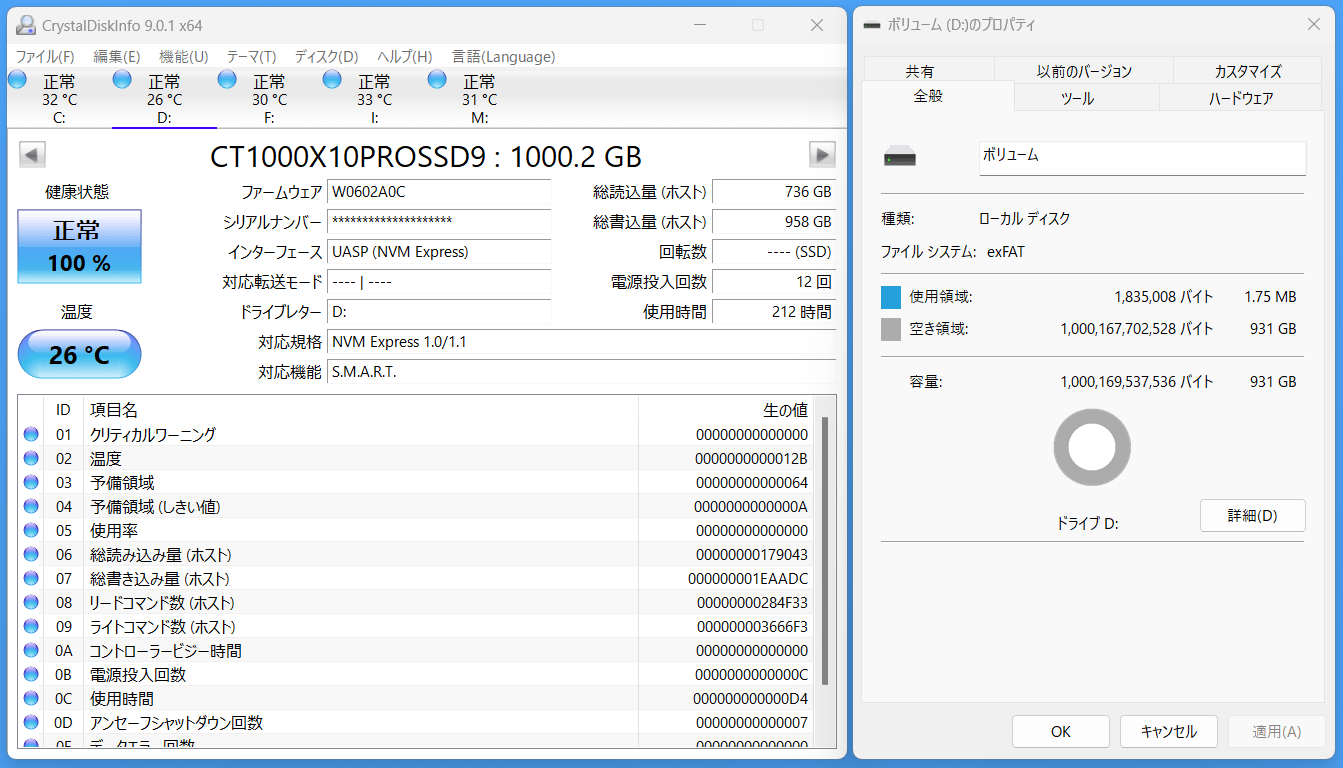Click the 正常 100% health status button

click(x=79, y=246)
